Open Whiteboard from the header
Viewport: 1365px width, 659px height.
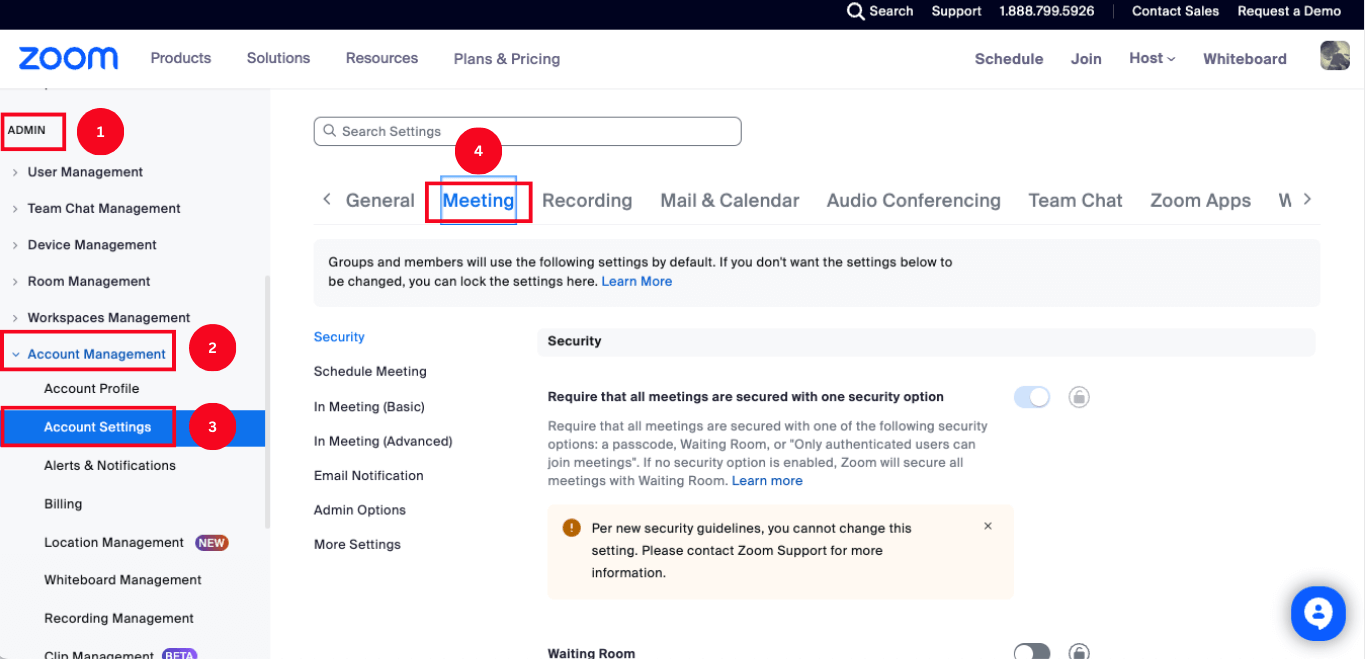point(1245,59)
